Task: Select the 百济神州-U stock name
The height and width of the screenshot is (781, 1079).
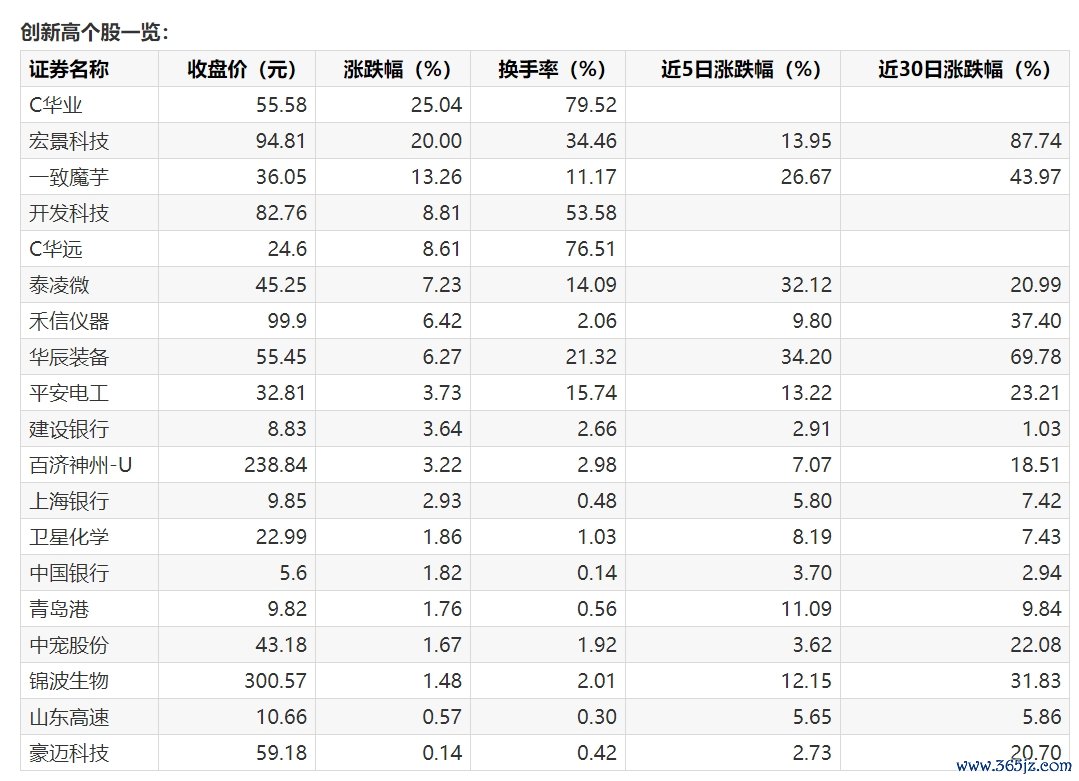Action: [81, 465]
